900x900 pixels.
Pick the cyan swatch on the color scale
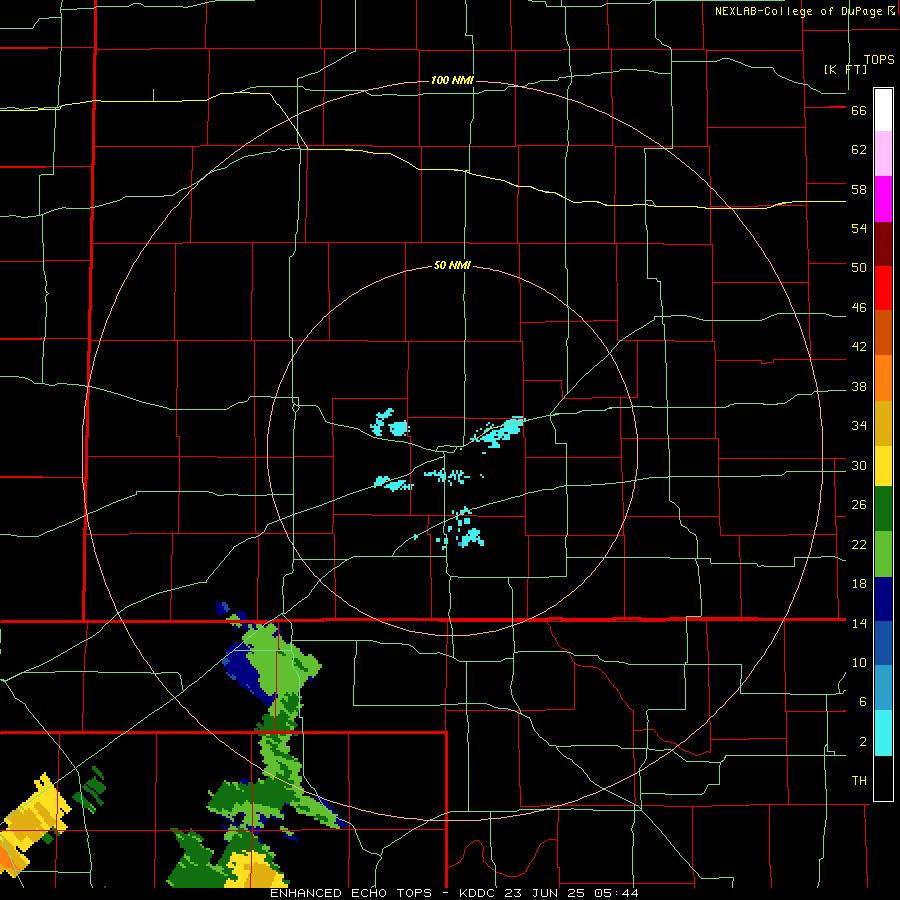883,733
